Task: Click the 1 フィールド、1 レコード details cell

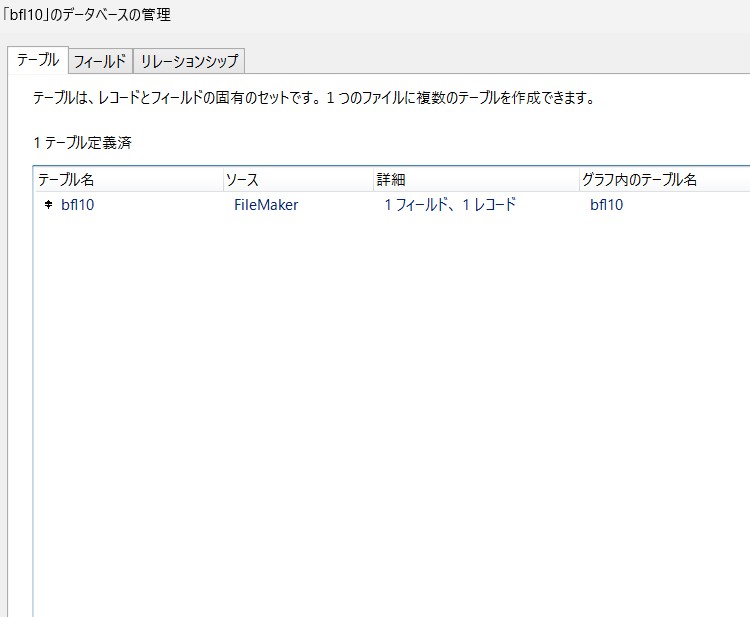Action: point(450,205)
